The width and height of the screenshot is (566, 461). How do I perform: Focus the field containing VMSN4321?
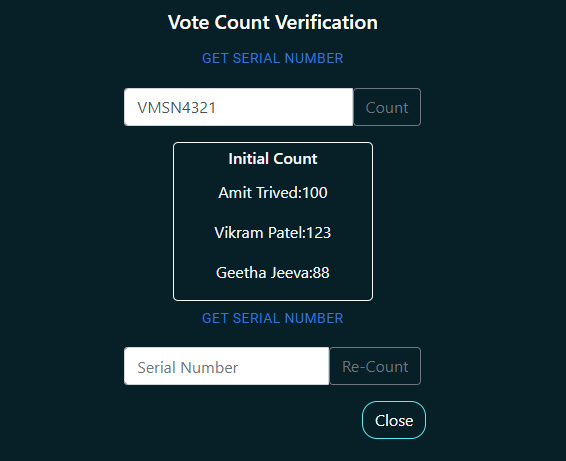(x=239, y=107)
